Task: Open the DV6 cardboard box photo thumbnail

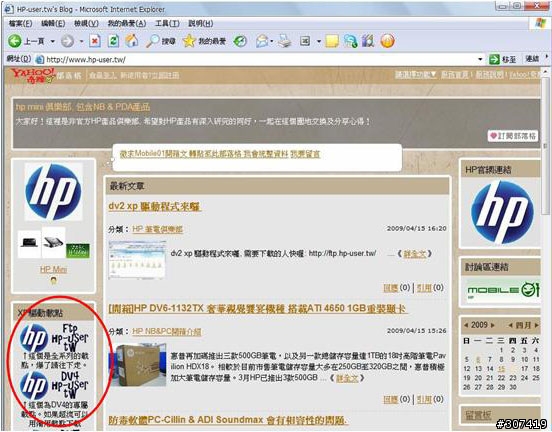Action: (x=137, y=365)
